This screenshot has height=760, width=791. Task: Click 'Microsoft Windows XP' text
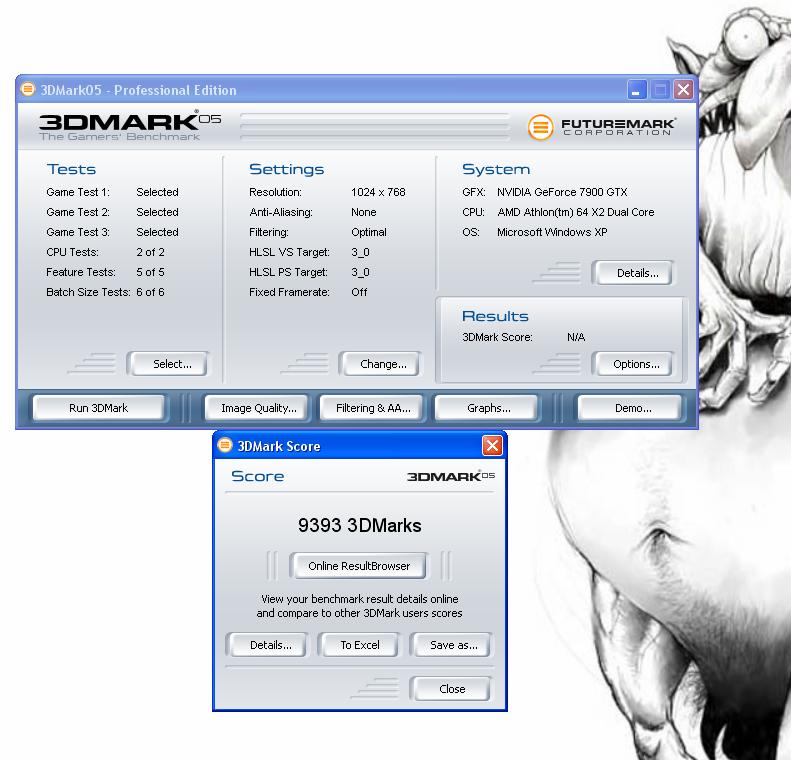tap(552, 232)
